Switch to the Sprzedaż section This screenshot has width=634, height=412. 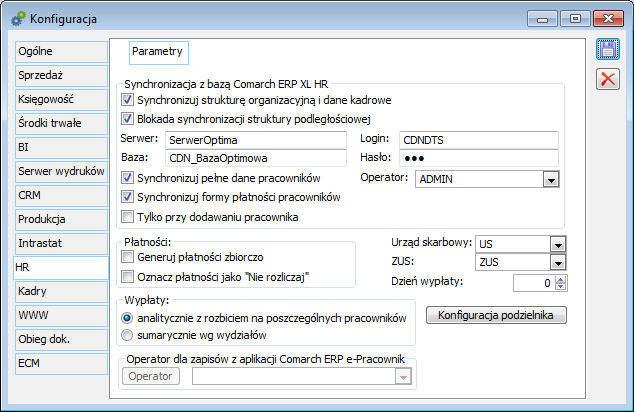(x=61, y=75)
